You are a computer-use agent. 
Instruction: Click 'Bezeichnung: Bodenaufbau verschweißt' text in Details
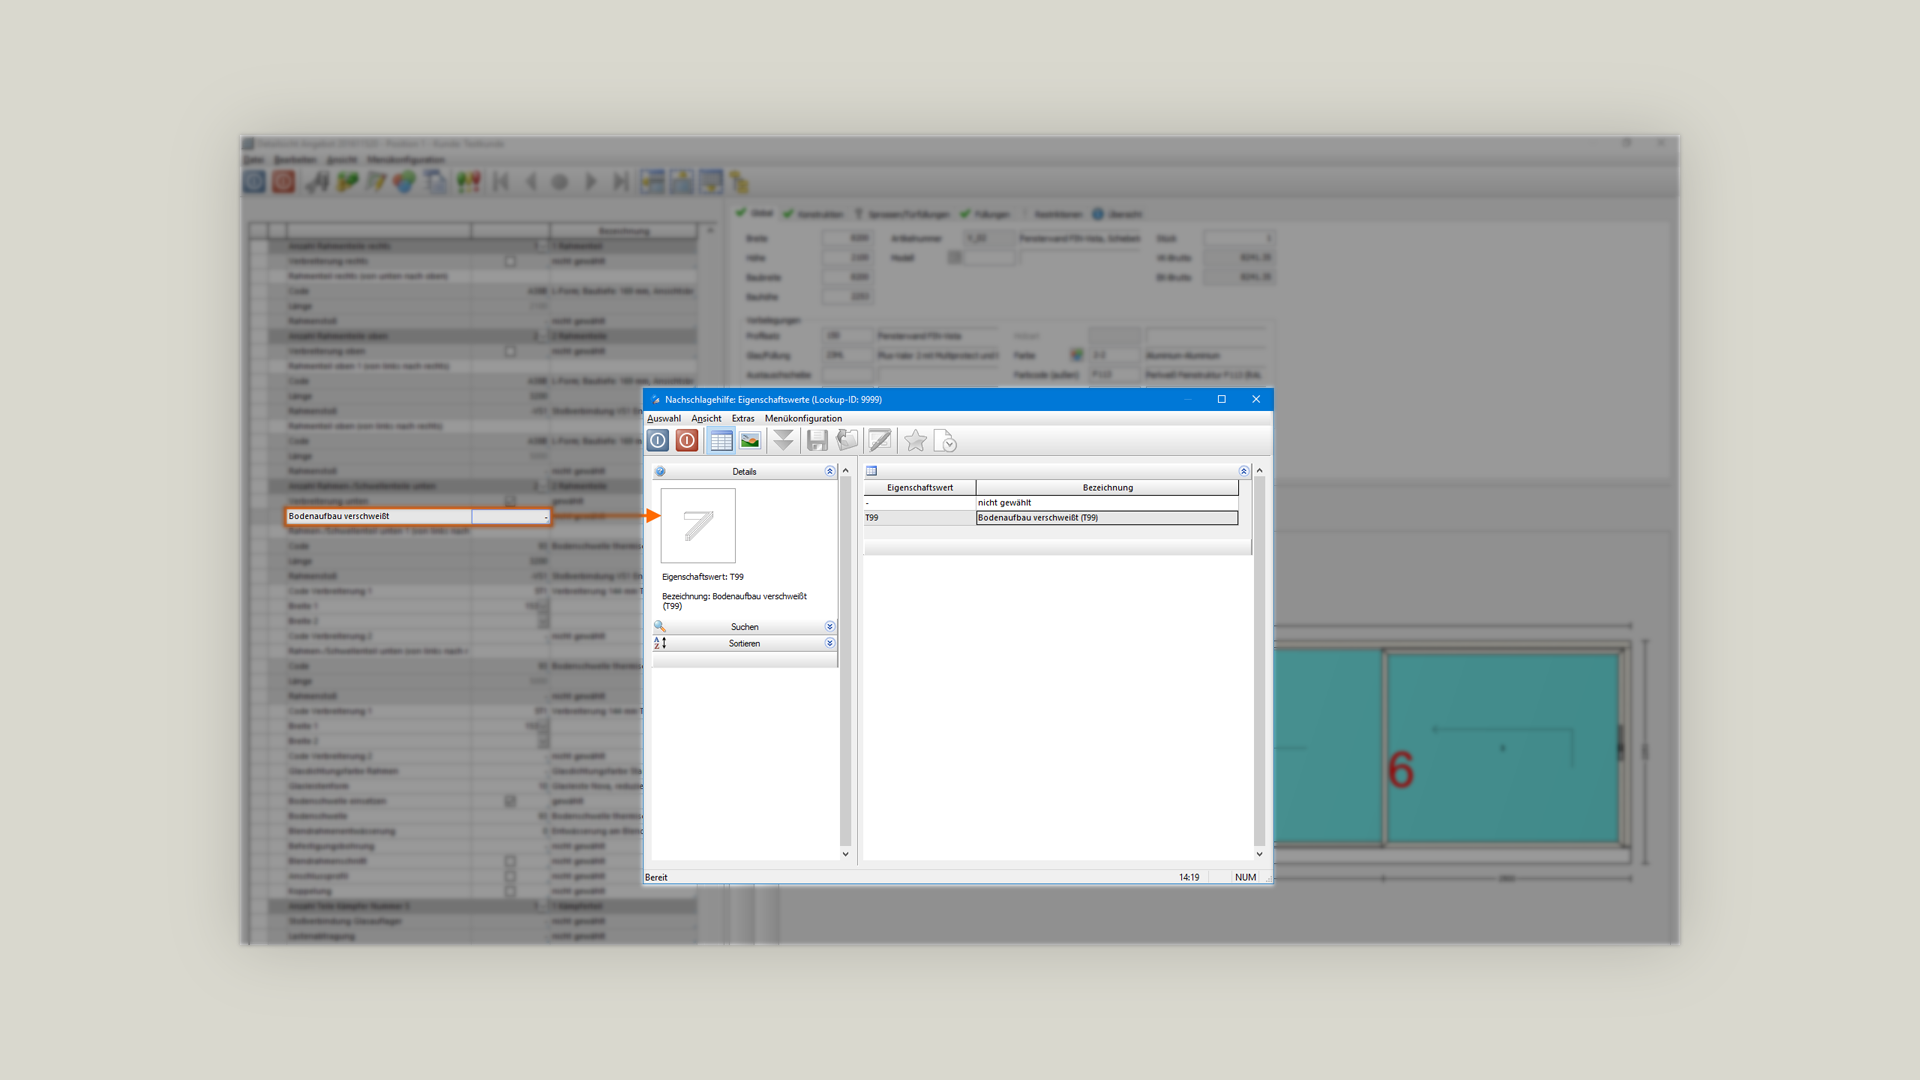(x=734, y=597)
